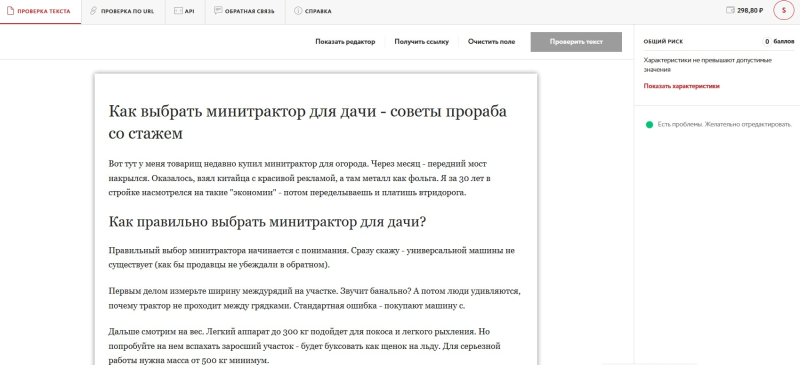Click the Проверить текст button

(x=576, y=42)
